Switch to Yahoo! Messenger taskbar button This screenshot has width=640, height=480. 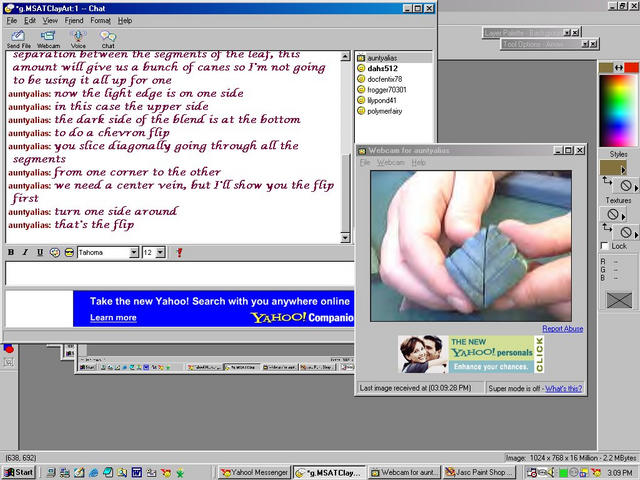point(255,473)
